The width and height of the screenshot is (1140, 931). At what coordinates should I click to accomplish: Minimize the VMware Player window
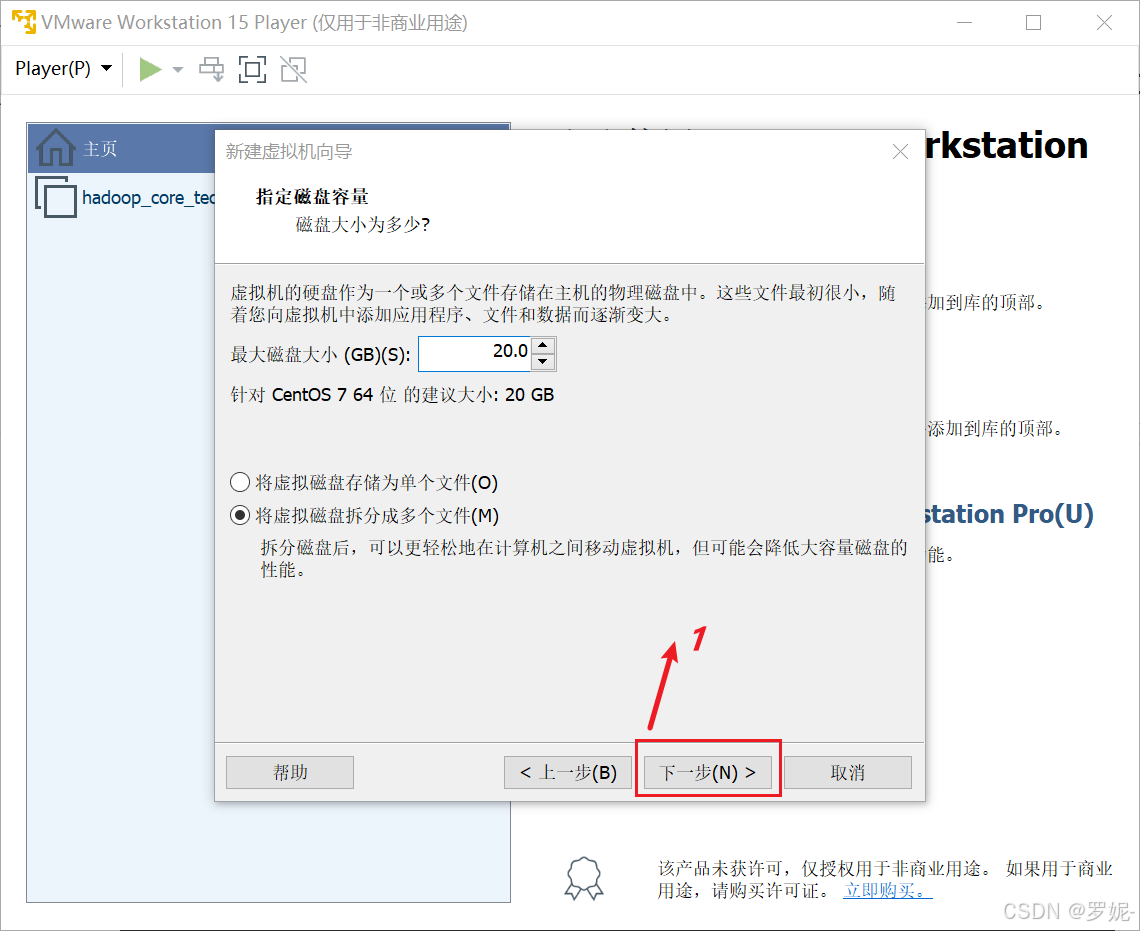pyautogui.click(x=965, y=23)
